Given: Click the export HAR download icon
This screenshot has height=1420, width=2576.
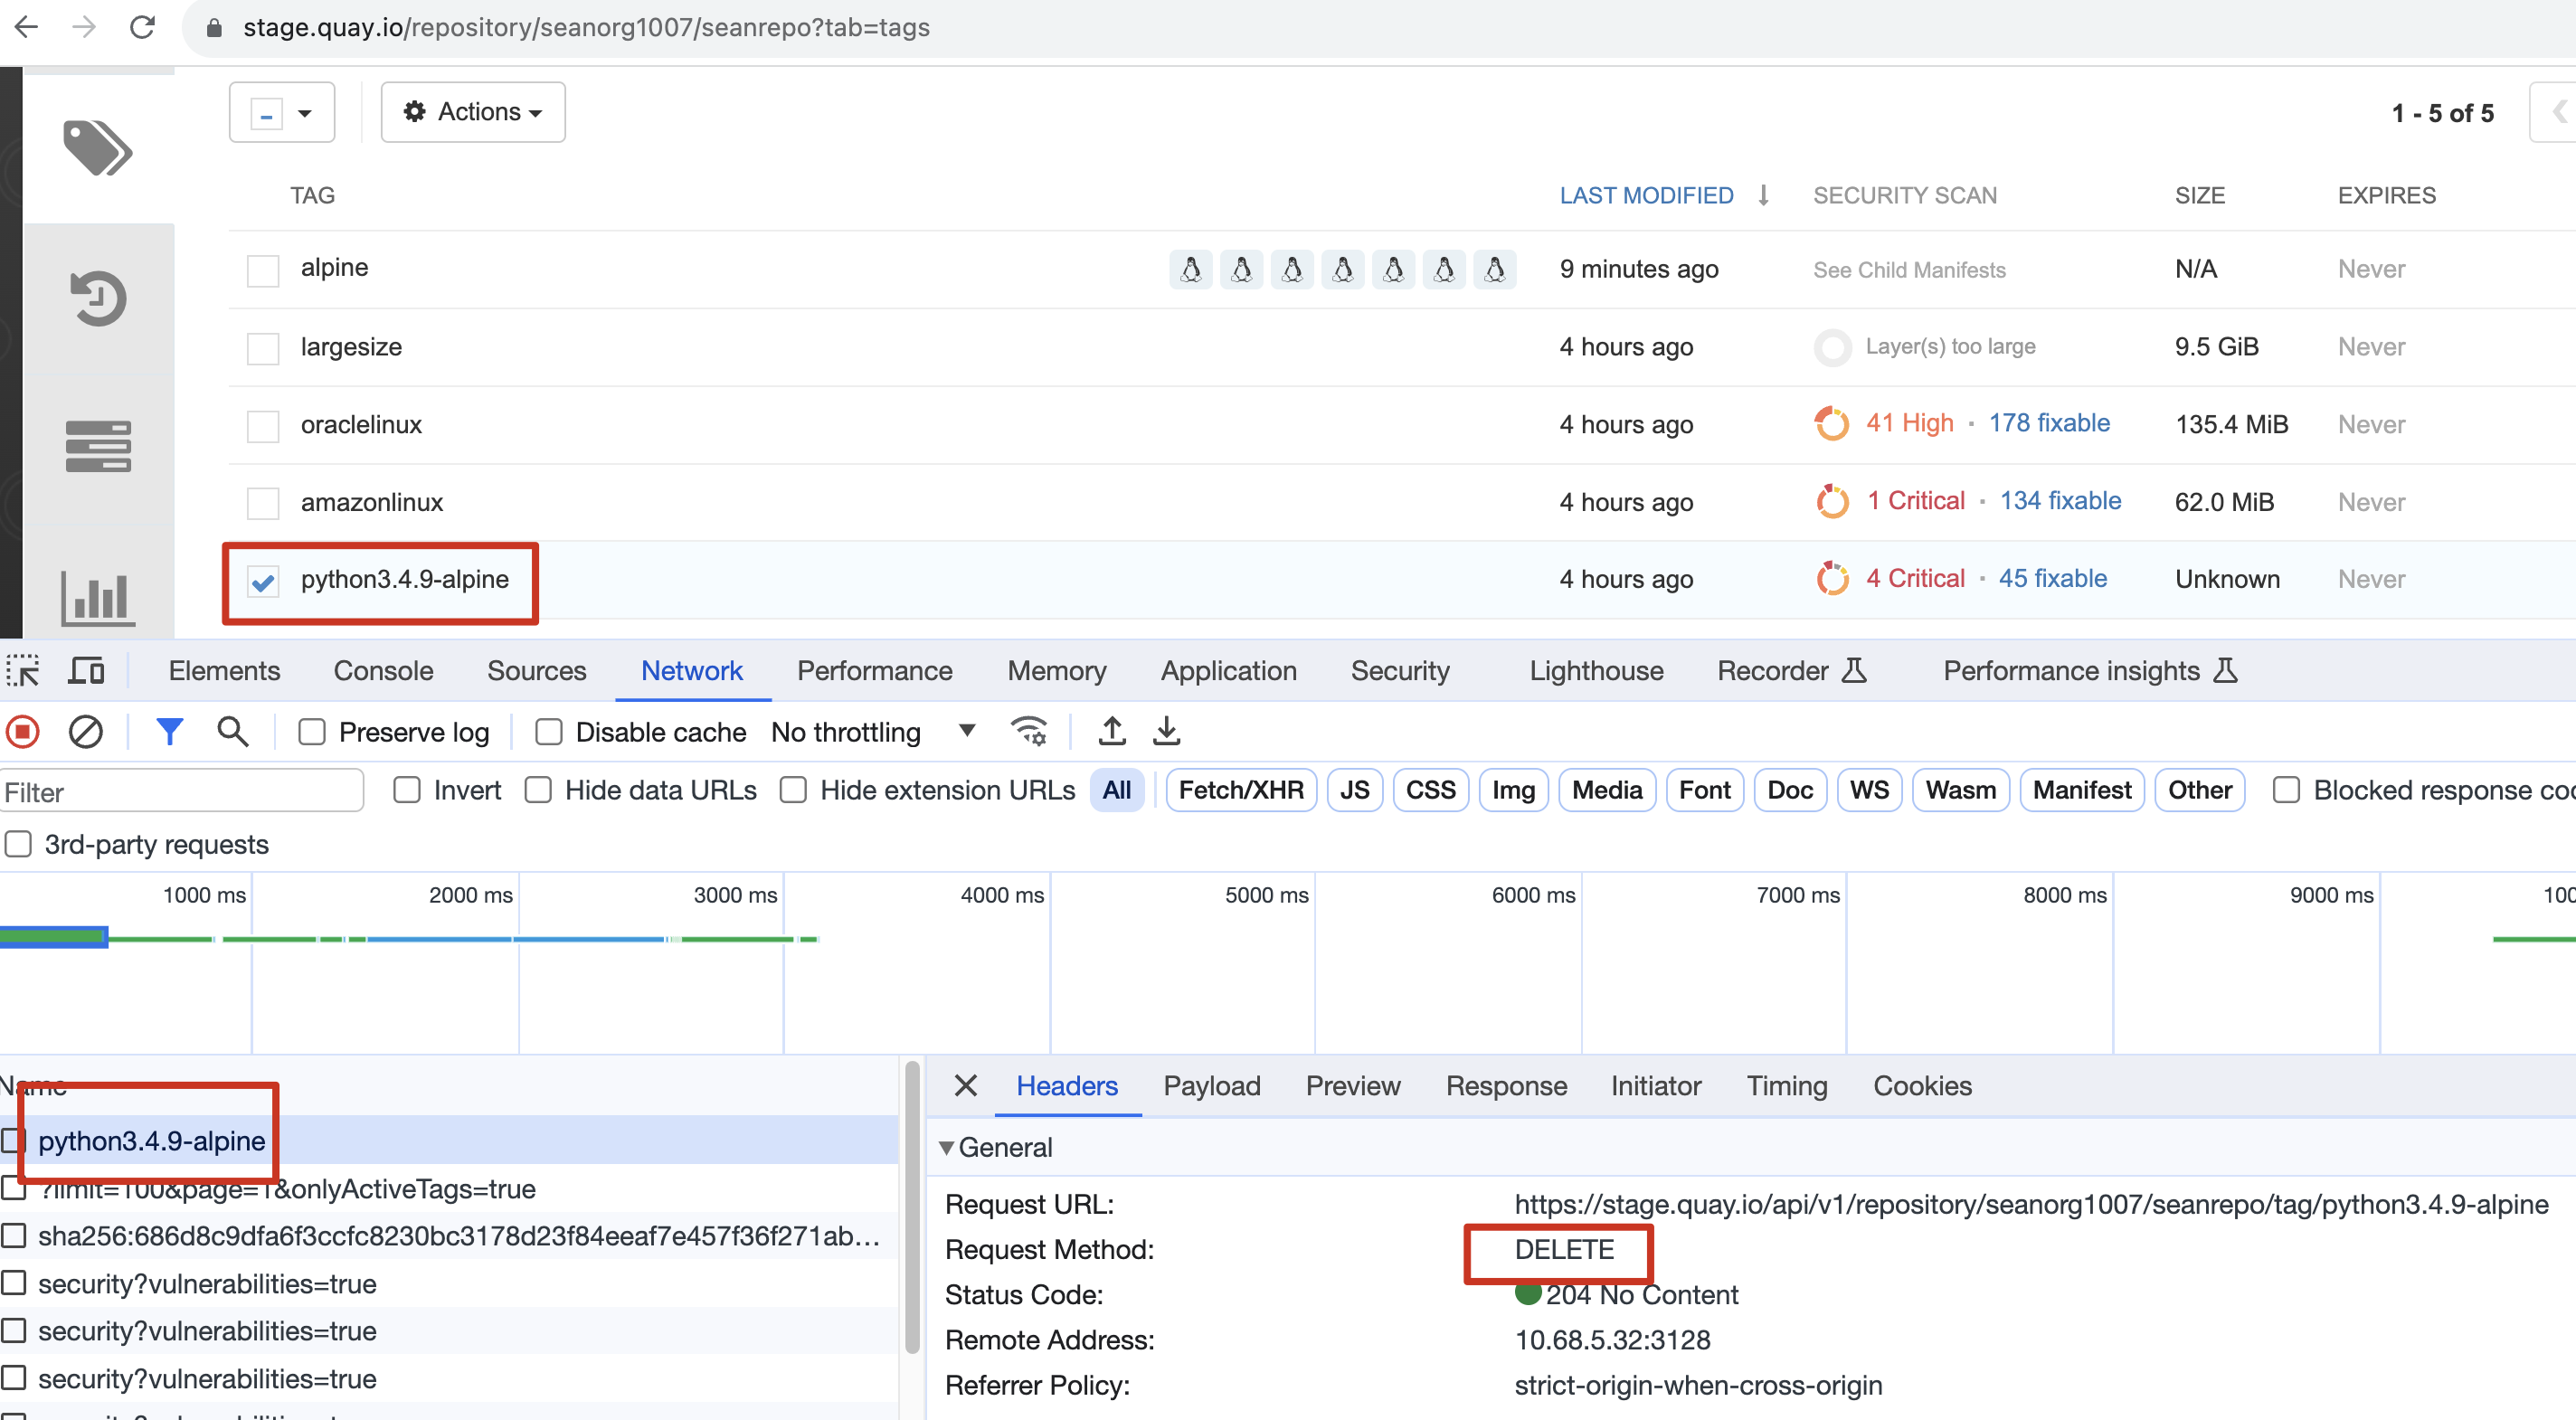Looking at the screenshot, I should 1166,731.
